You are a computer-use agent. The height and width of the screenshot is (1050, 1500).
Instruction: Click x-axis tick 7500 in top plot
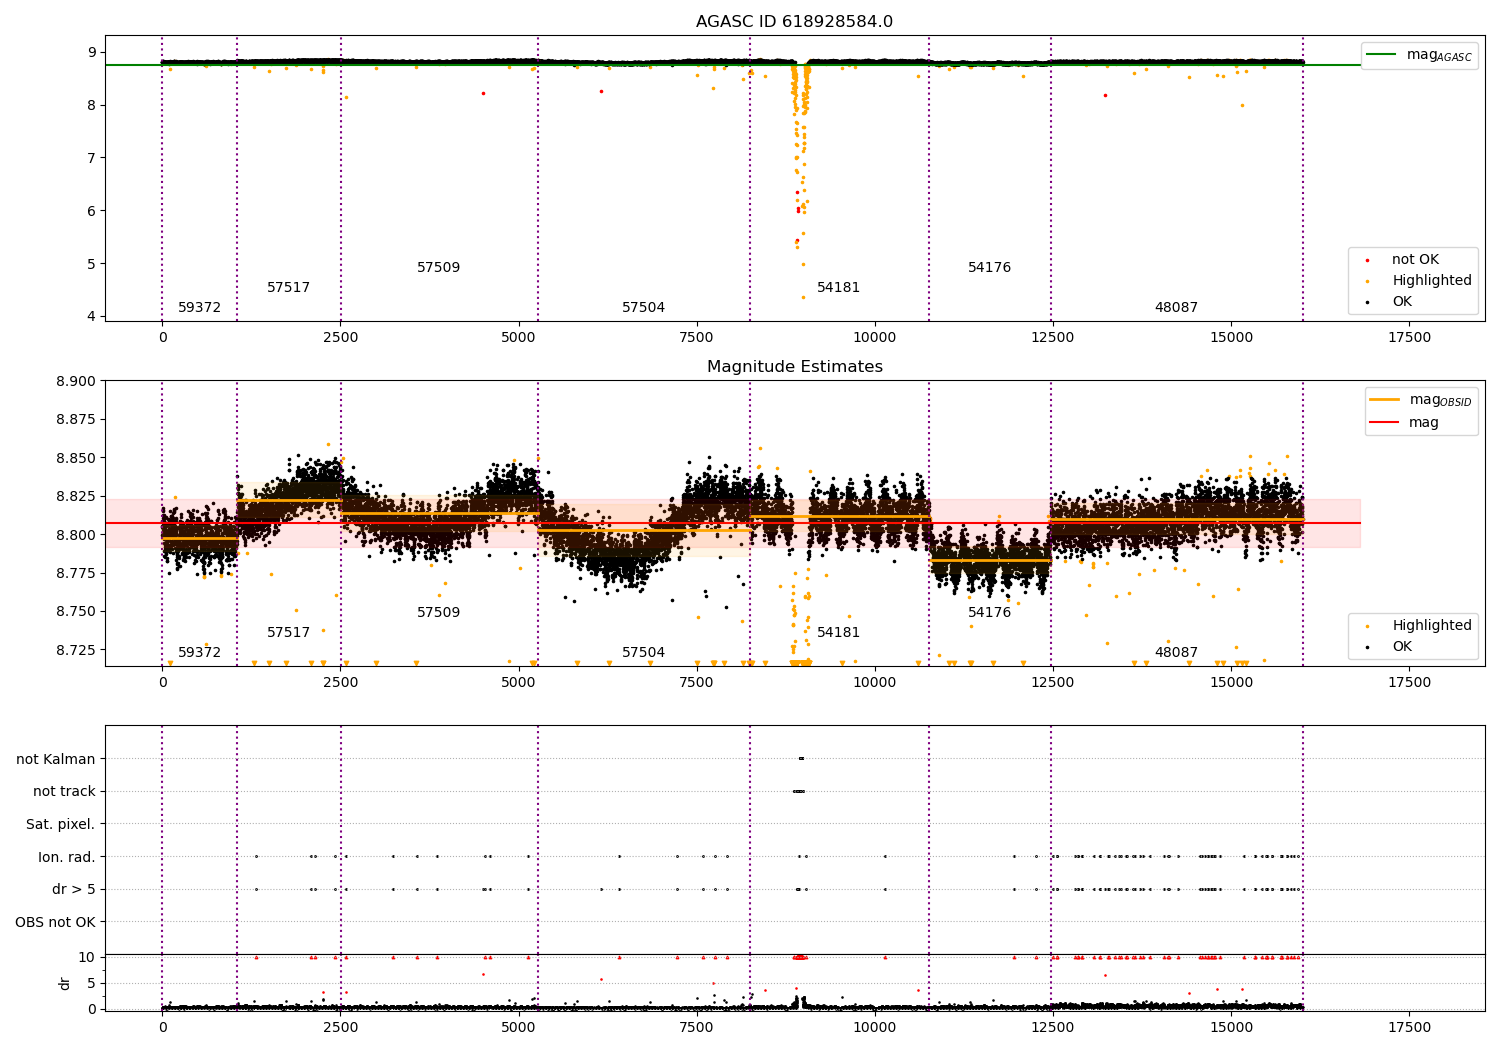[697, 337]
